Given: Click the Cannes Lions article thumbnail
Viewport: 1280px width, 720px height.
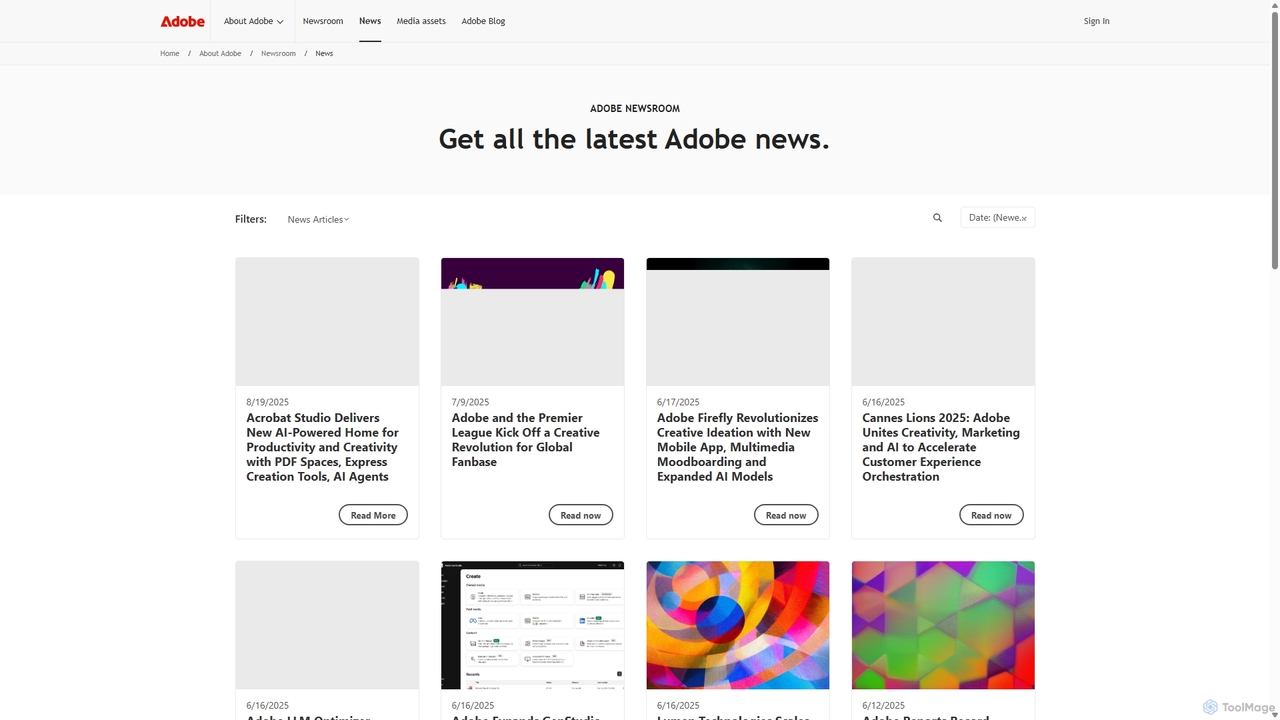Looking at the screenshot, I should [x=943, y=322].
